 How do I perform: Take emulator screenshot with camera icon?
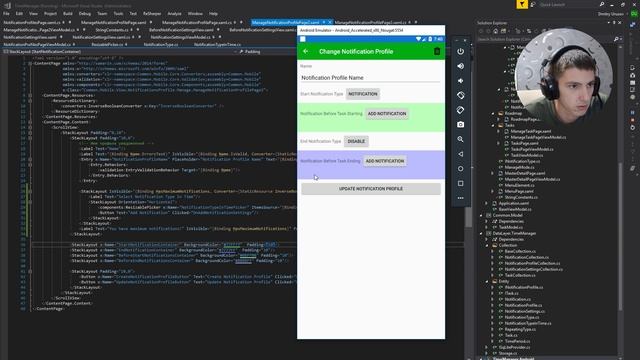tap(460, 124)
